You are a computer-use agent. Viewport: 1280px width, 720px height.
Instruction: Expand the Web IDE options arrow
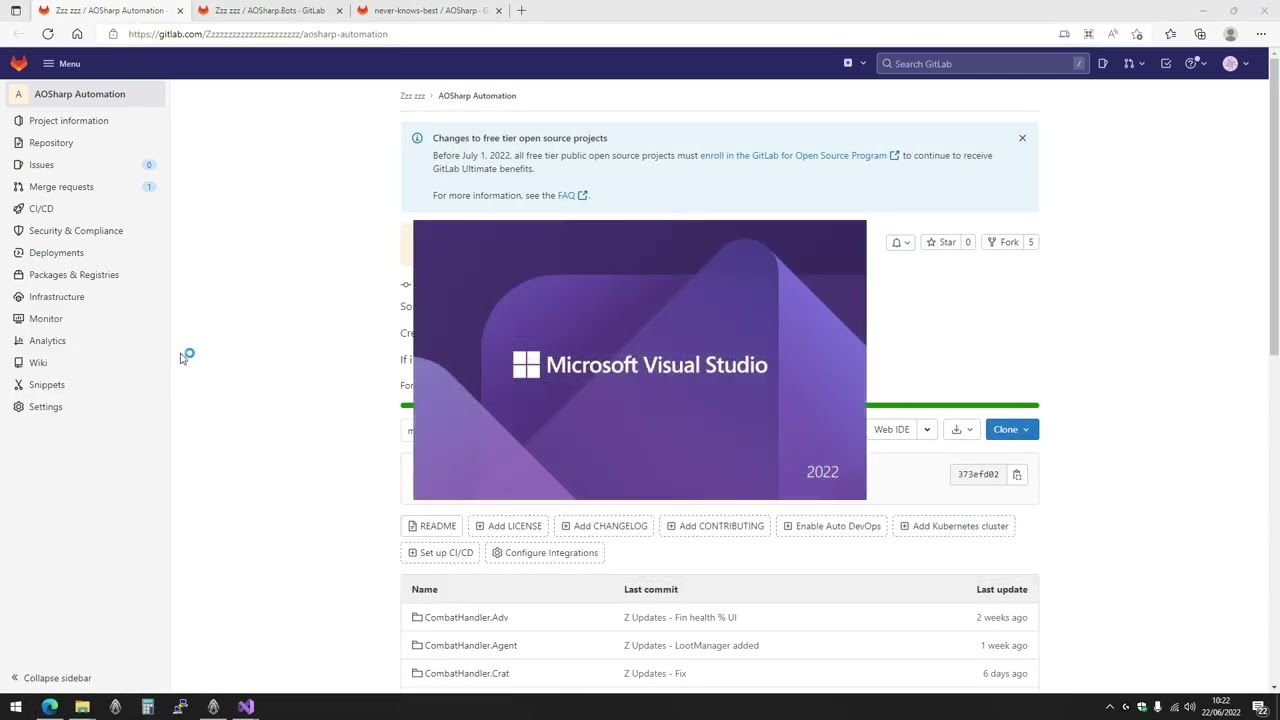927,430
